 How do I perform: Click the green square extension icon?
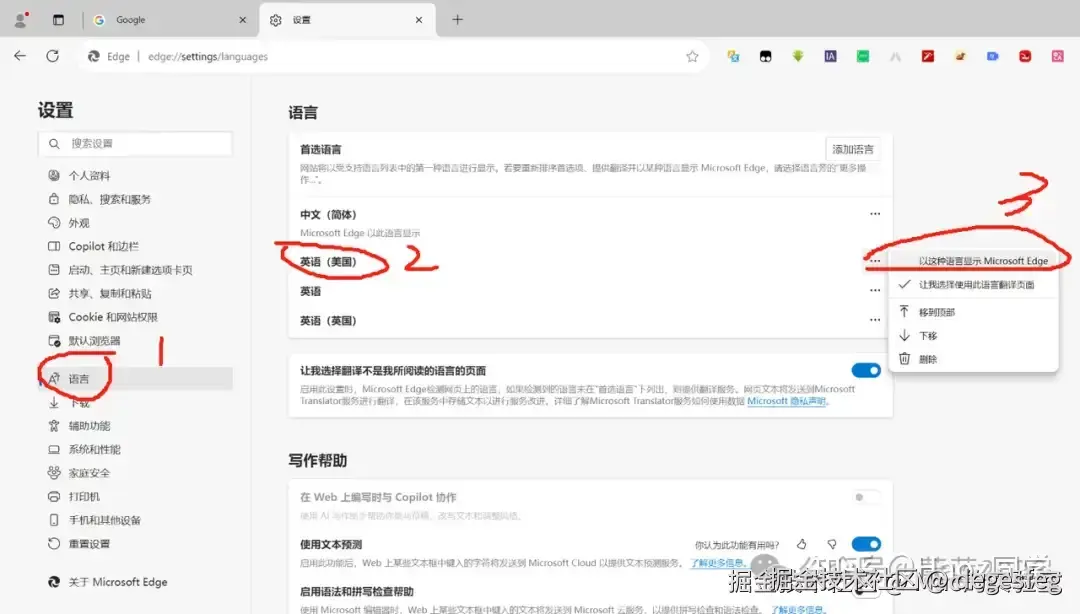tap(862, 57)
